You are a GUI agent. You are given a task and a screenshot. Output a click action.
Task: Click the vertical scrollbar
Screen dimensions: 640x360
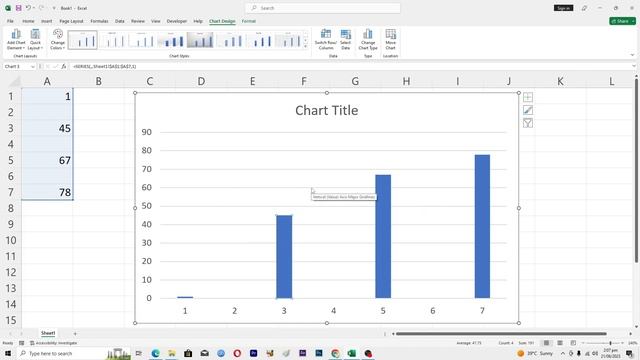pyautogui.click(x=636, y=171)
